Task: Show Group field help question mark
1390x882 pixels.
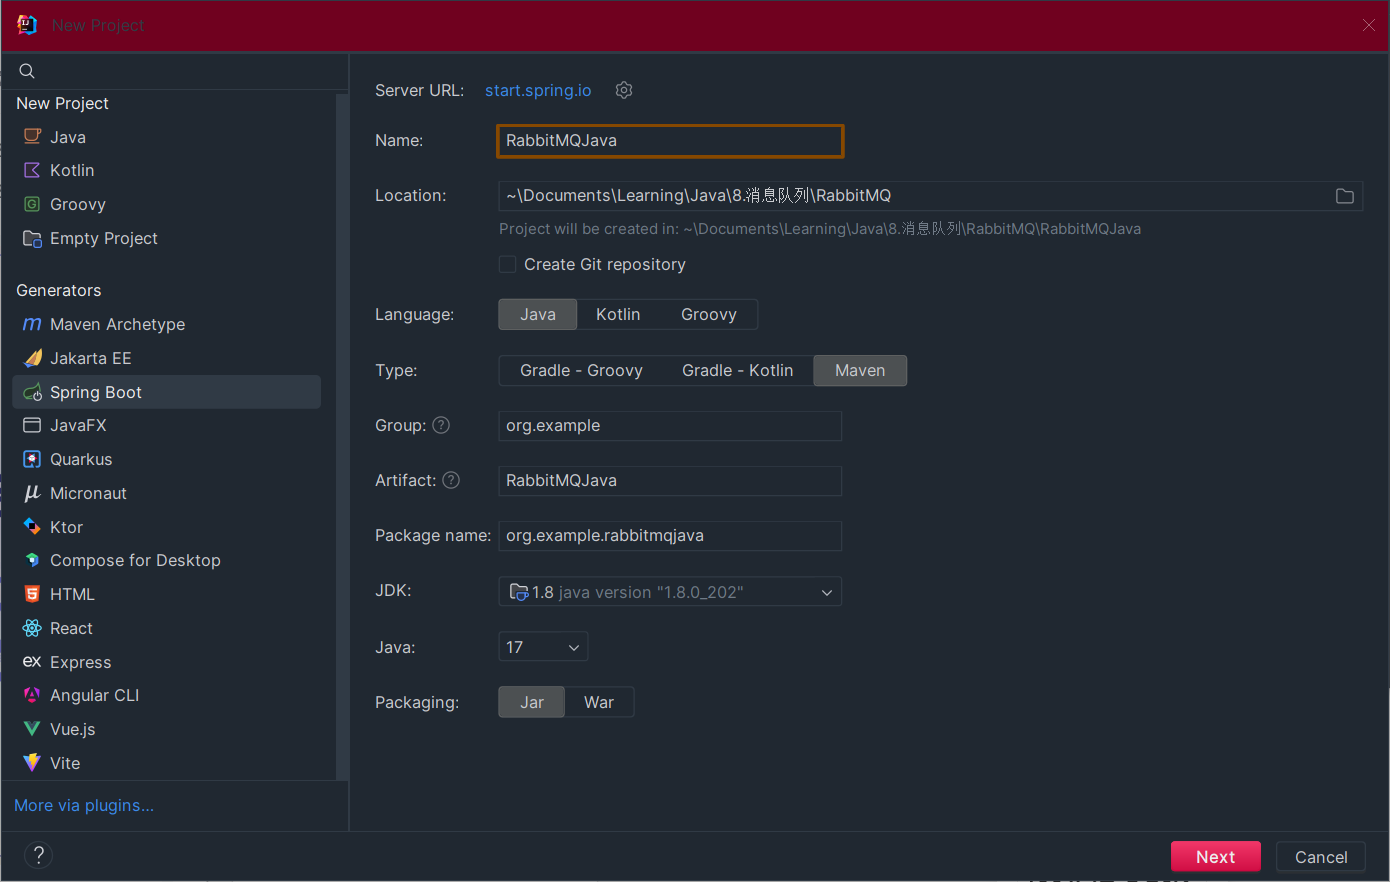Action: tap(441, 425)
